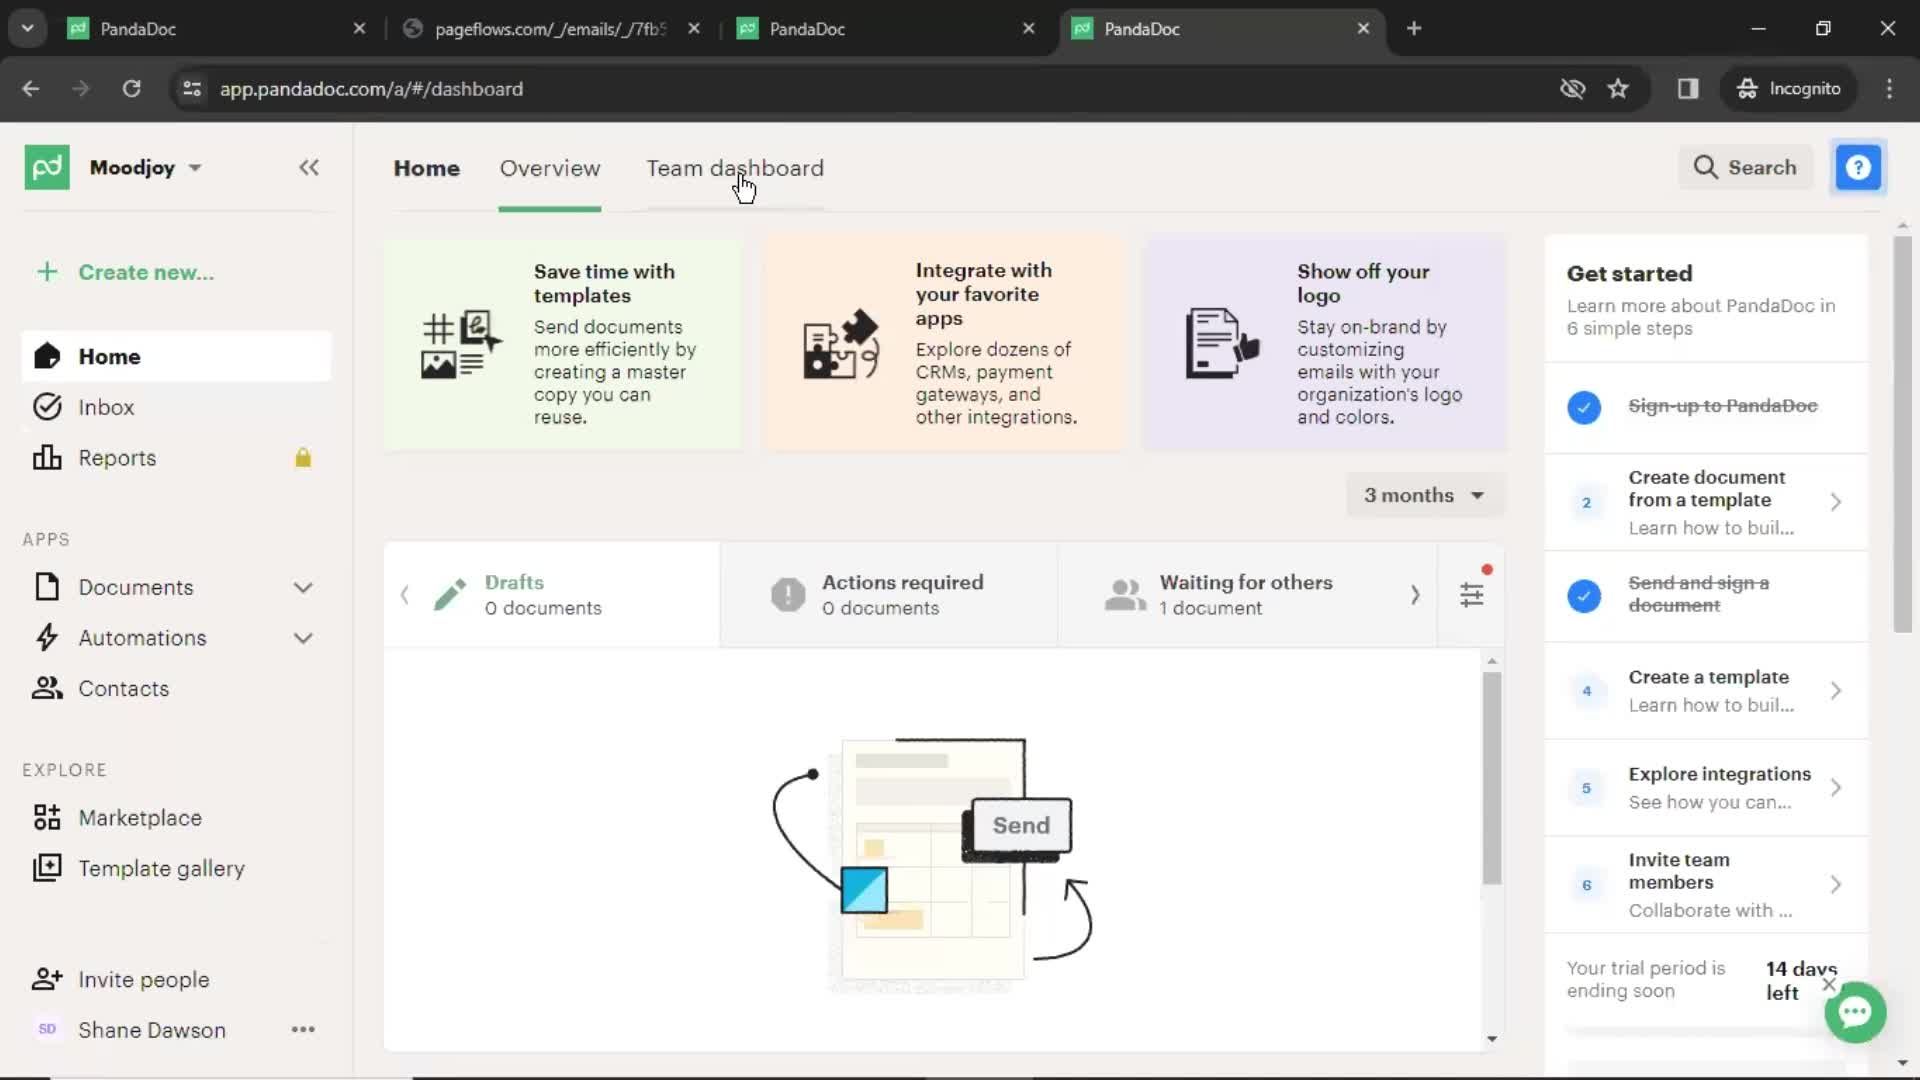Screen dimensions: 1920x1080
Task: Click the Documents icon in sidebar
Action: [x=44, y=587]
